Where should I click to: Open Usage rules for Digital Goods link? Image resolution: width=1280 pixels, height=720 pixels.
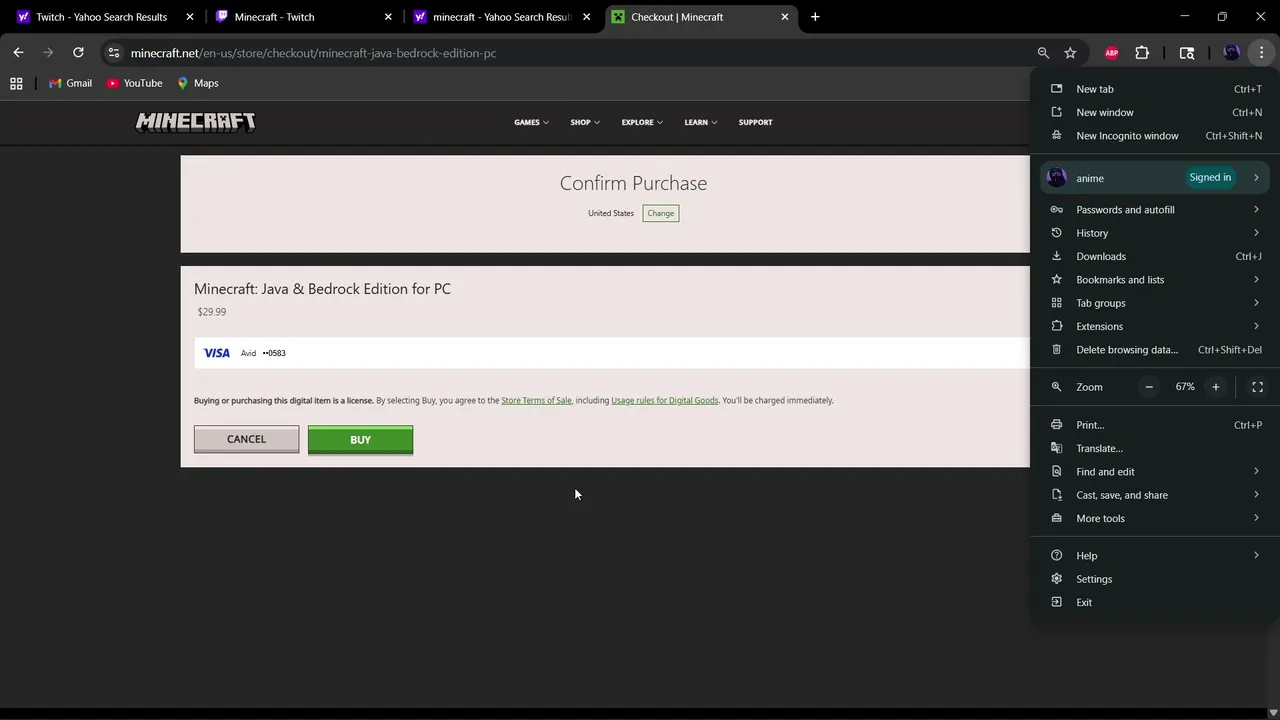[664, 400]
